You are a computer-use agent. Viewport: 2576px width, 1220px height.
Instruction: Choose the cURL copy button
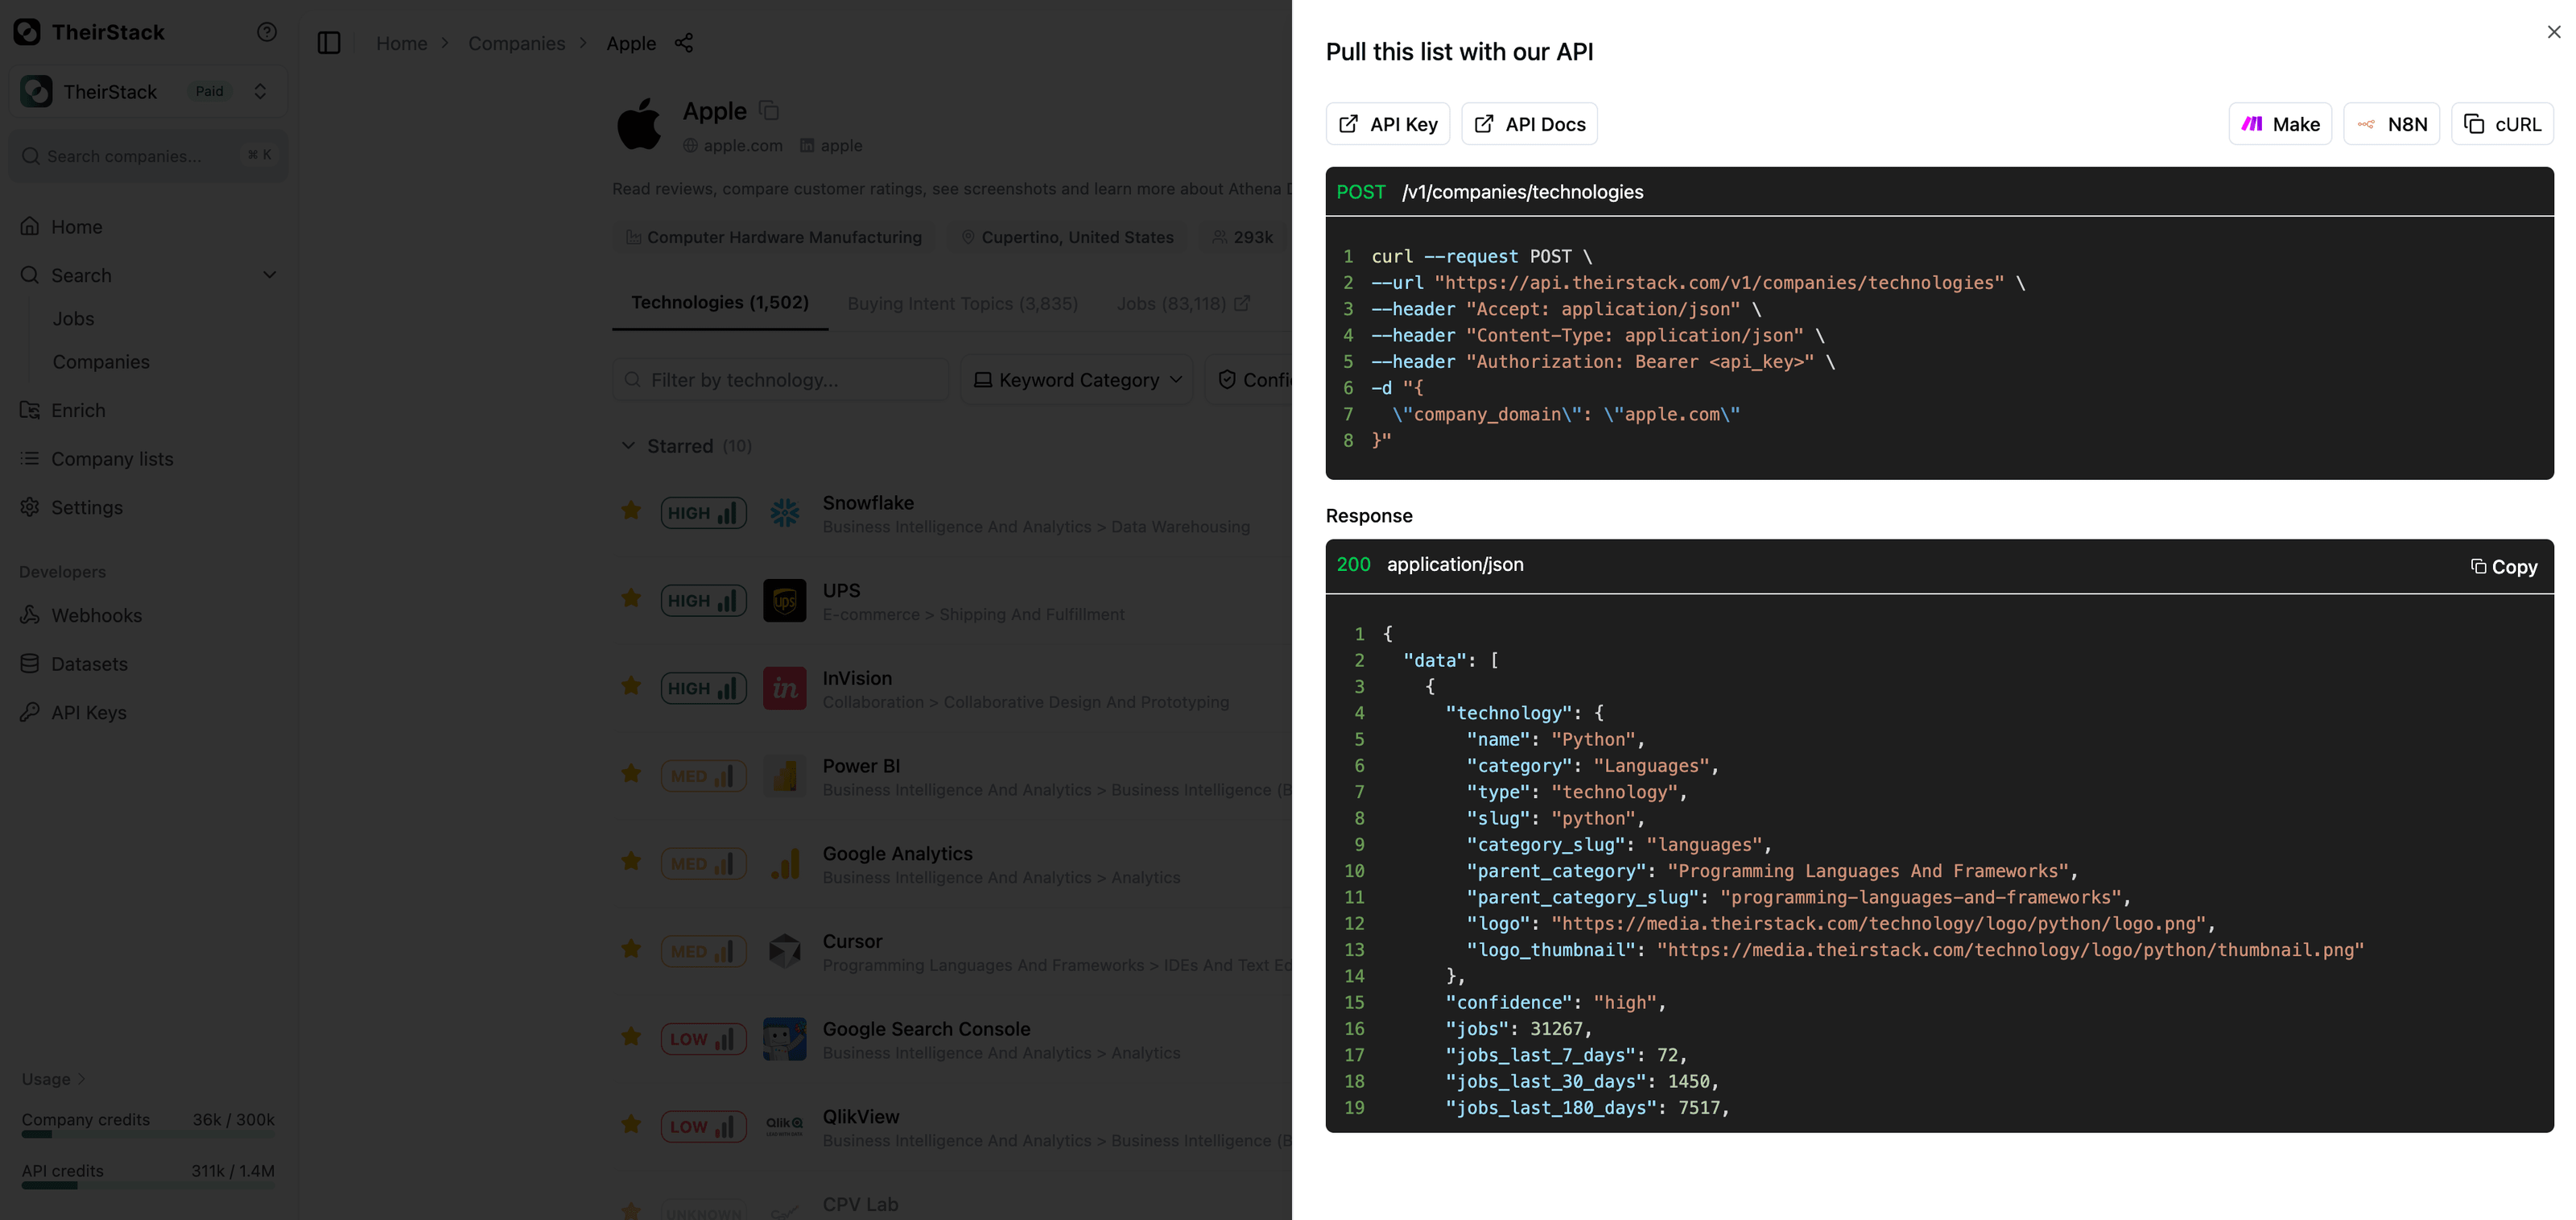coord(2502,124)
